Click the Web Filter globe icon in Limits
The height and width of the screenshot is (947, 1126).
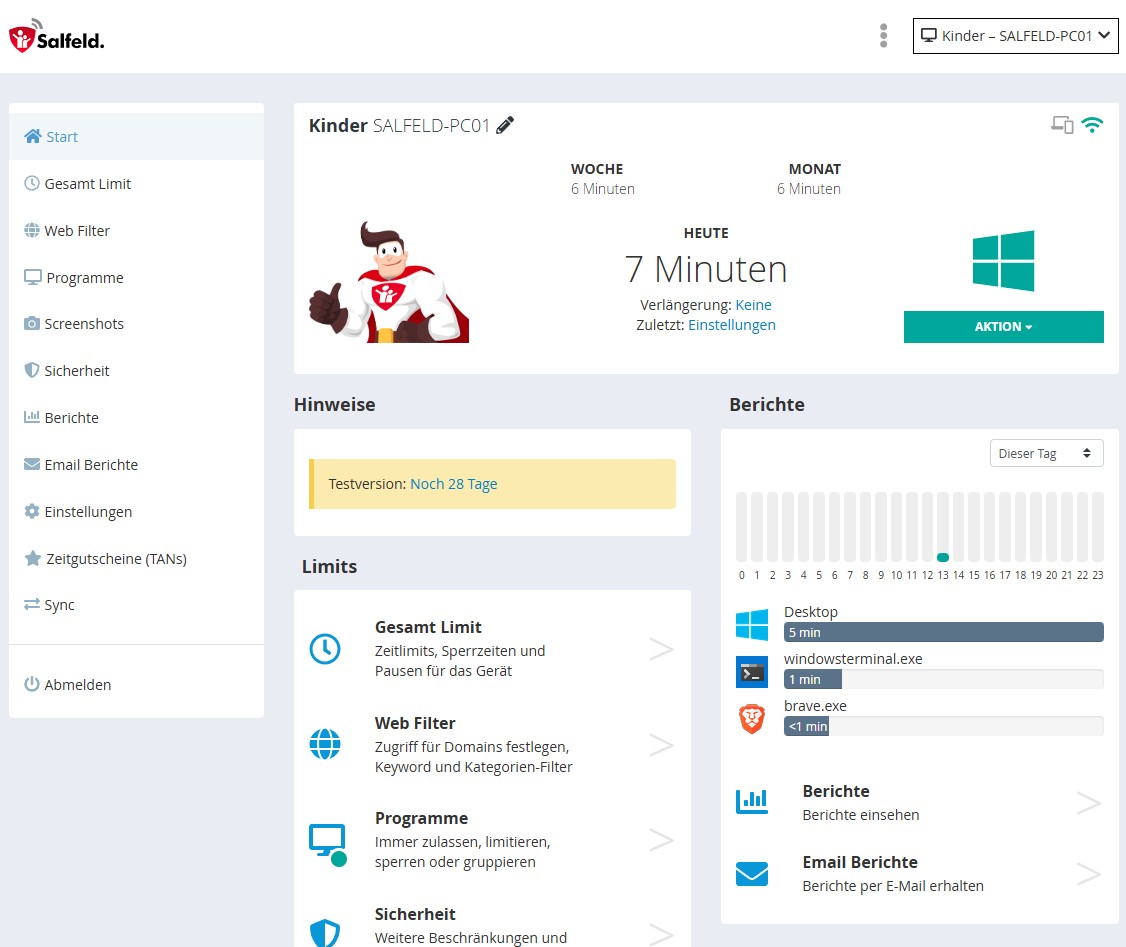325,745
